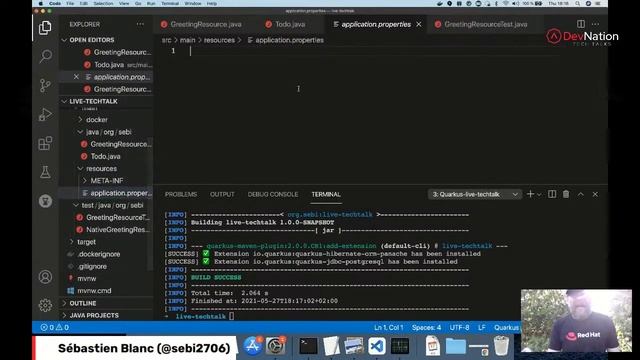Open the Output panel tab
Viewport: 640px width, 360px height.
(222, 194)
